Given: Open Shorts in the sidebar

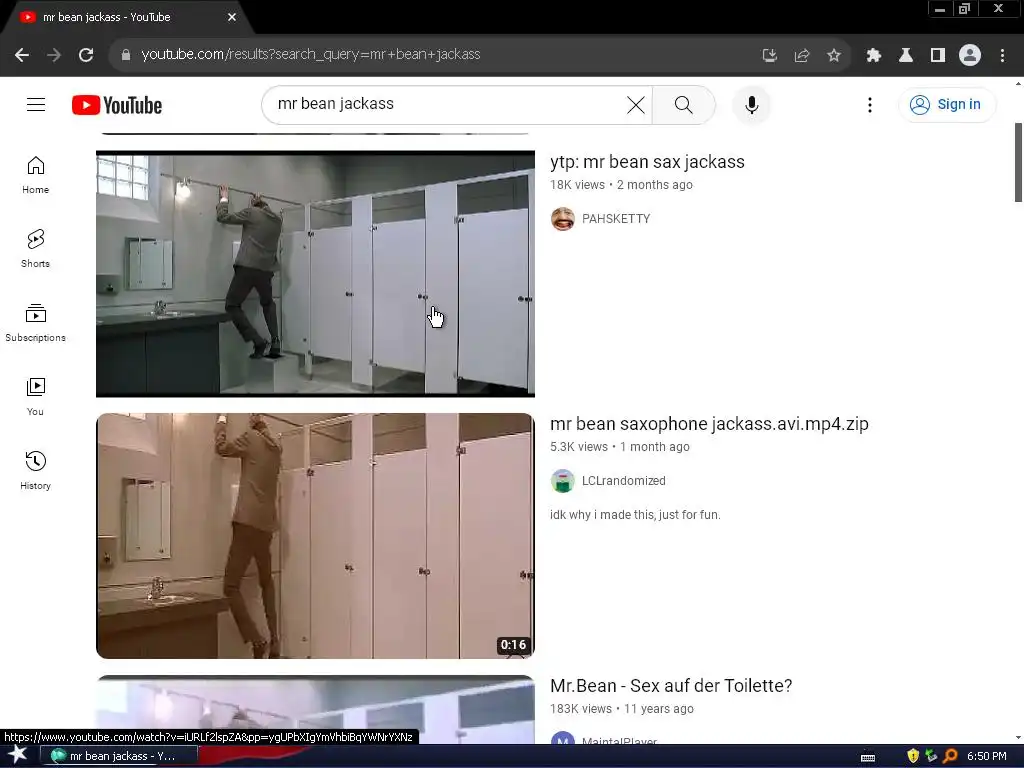Looking at the screenshot, I should click(35, 249).
